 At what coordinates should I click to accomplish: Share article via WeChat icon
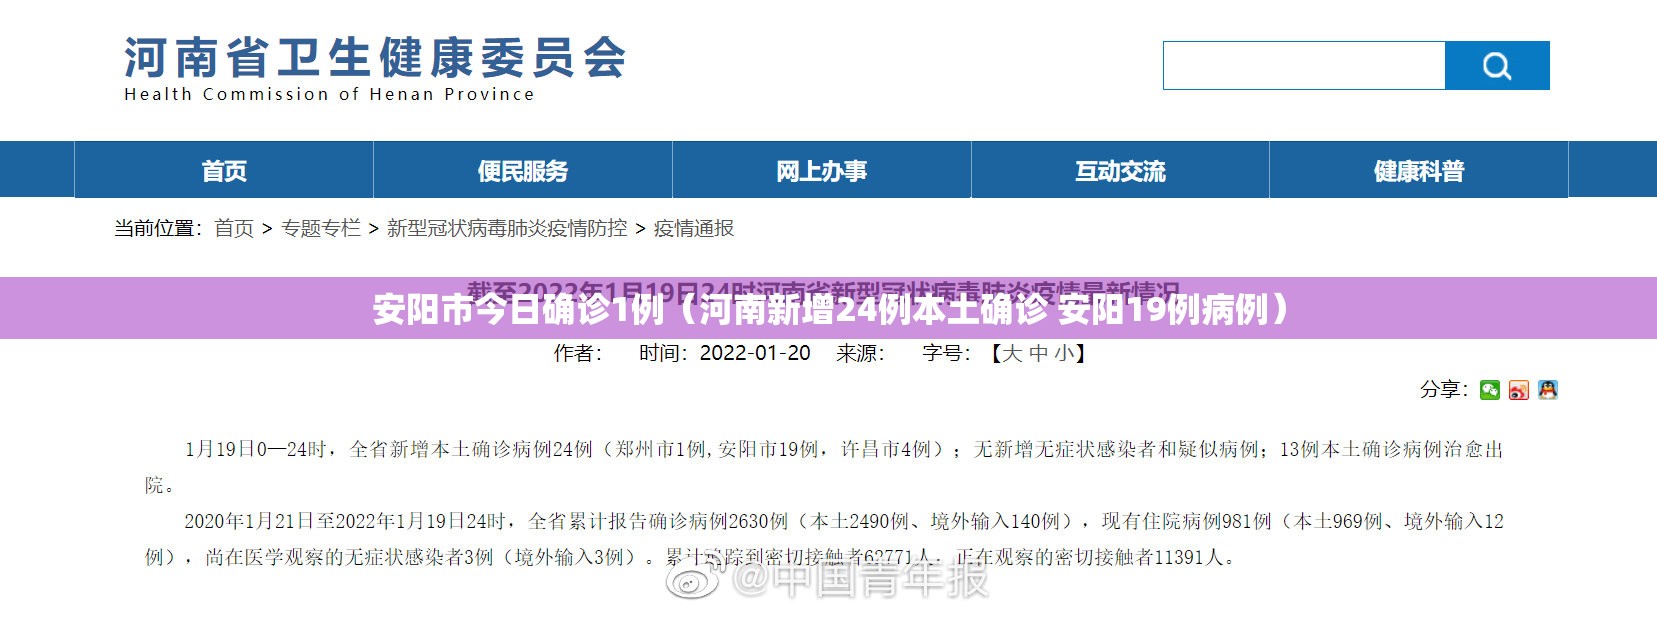coord(1490,390)
